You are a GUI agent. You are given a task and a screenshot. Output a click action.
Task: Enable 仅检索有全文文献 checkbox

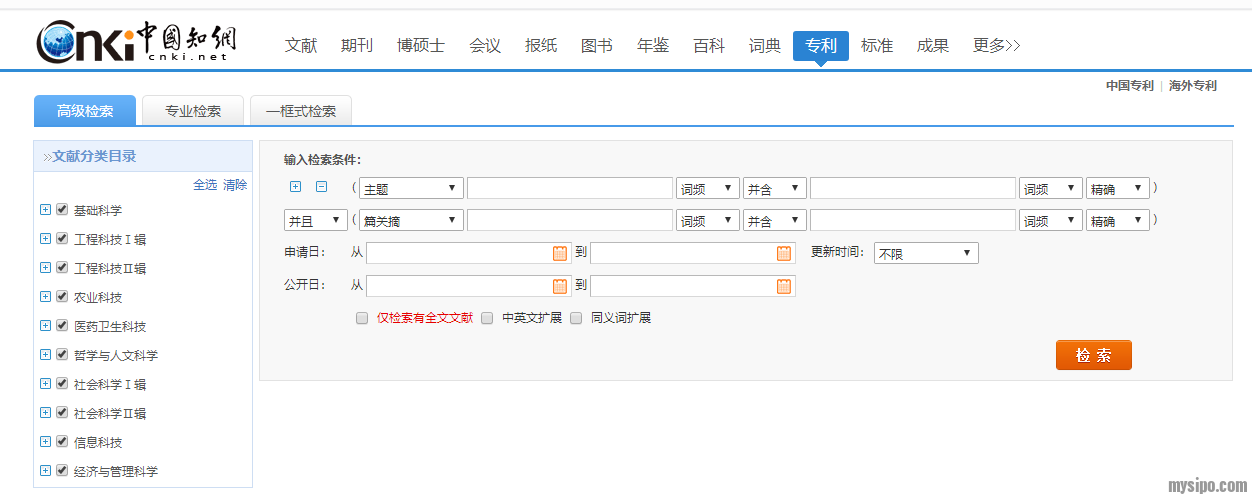tap(362, 318)
